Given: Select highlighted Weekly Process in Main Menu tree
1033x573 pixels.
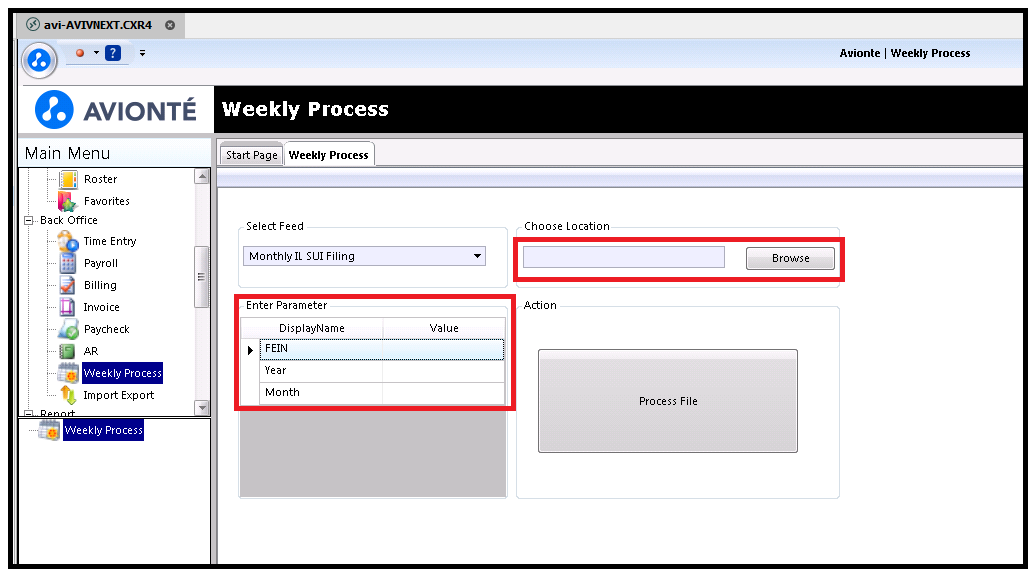Looking at the screenshot, I should 123,373.
